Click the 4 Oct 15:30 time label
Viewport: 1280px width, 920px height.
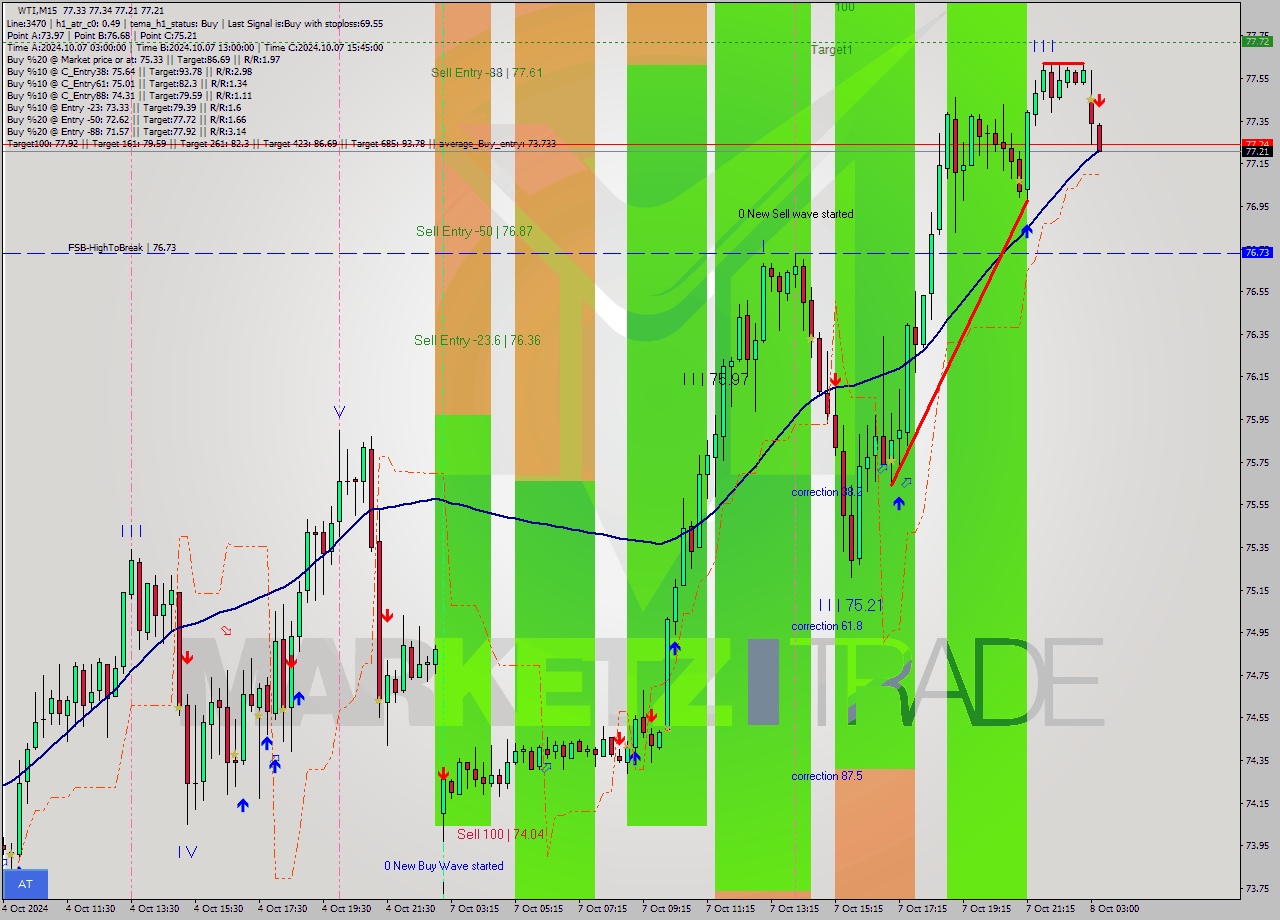219,909
